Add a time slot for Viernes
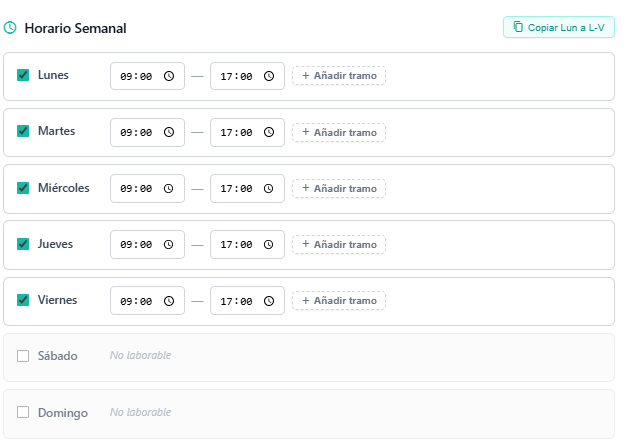Screen dimensions: 628x447 click(x=339, y=301)
